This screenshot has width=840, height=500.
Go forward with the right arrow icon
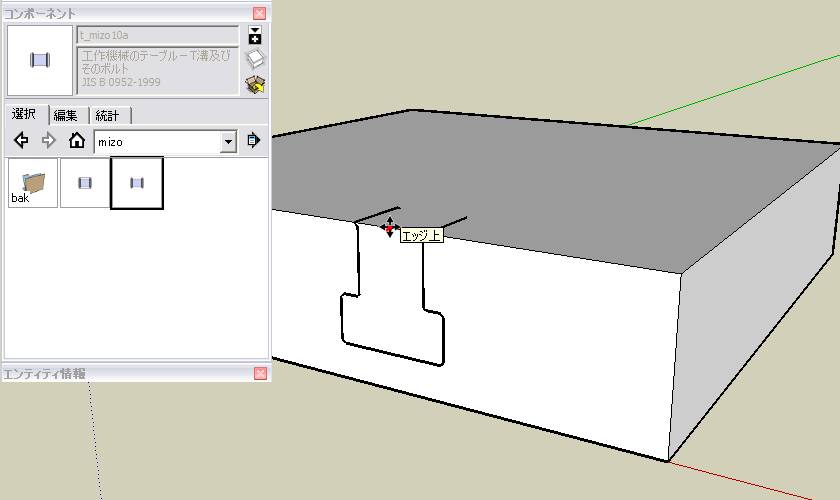(48, 140)
